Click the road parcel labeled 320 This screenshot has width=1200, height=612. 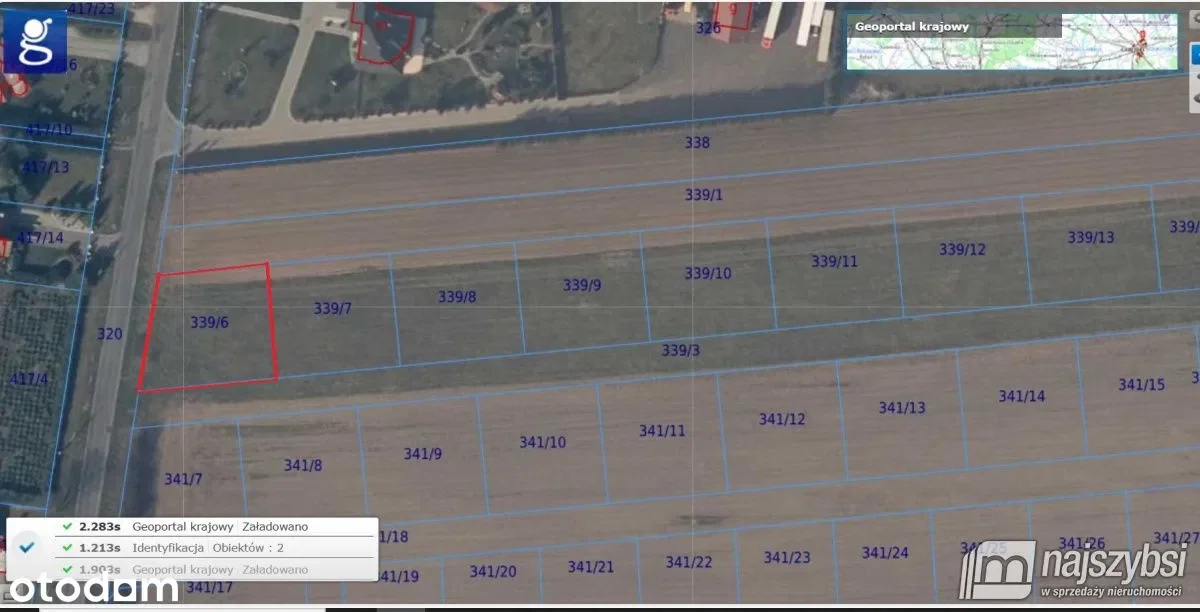point(109,334)
